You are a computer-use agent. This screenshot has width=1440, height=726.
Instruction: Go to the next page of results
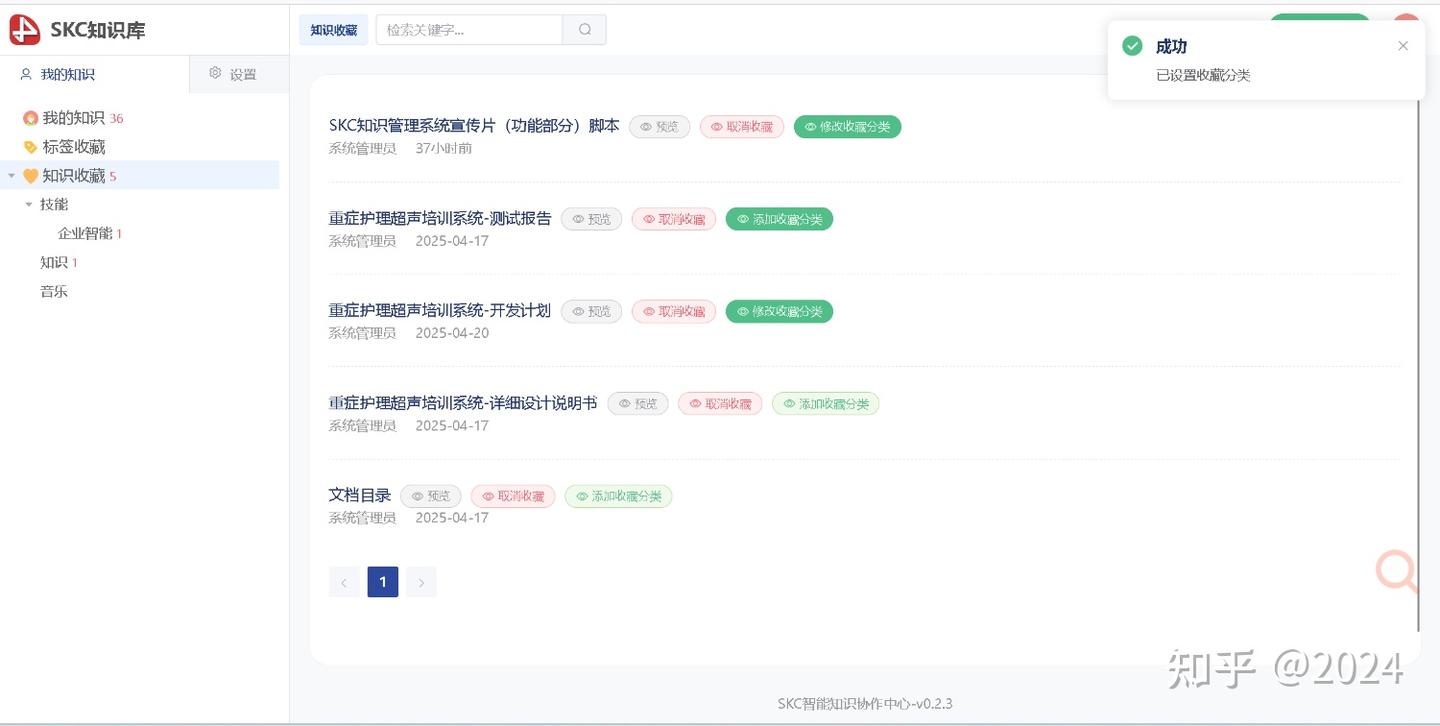tap(421, 582)
